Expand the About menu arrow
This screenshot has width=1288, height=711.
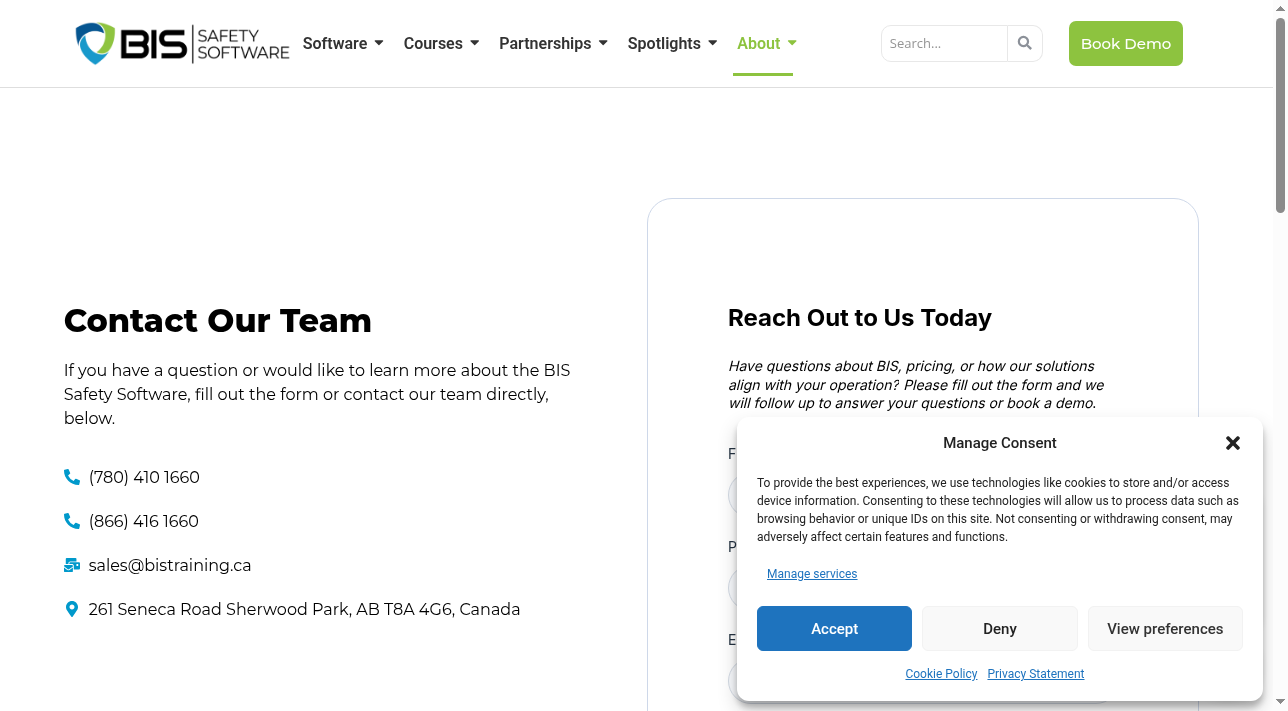(792, 43)
